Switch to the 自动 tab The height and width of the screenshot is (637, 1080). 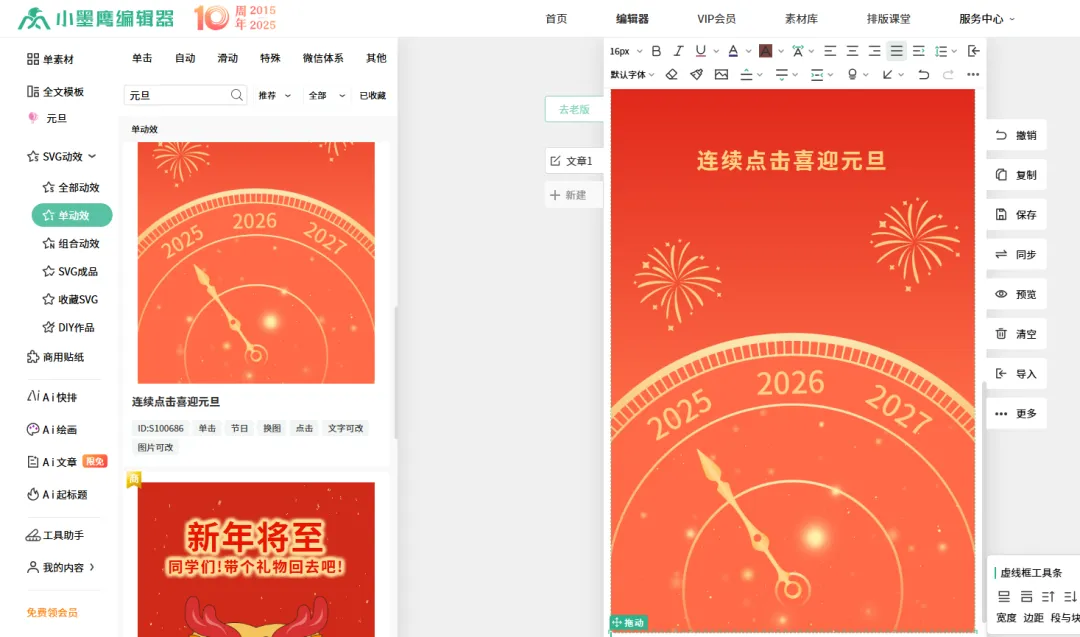(x=185, y=58)
